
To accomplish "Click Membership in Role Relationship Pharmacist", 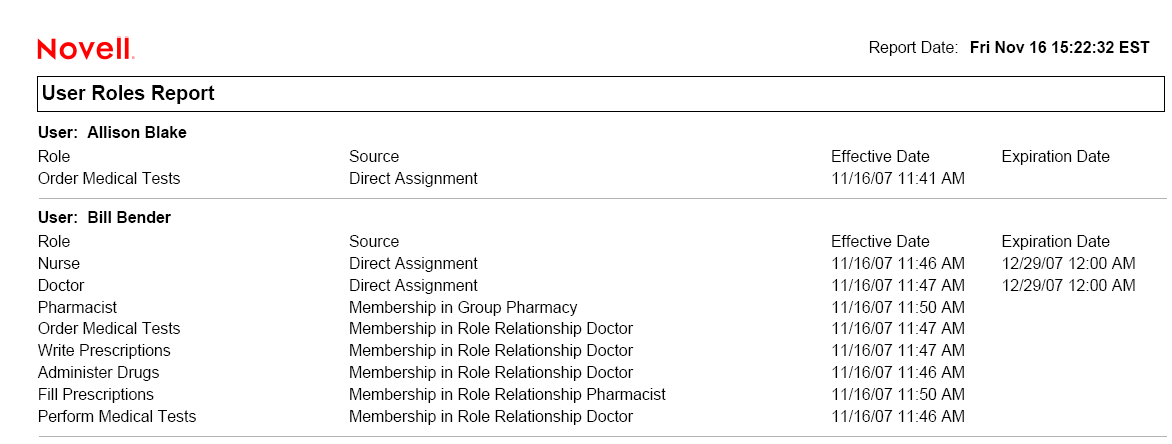I will [x=507, y=394].
